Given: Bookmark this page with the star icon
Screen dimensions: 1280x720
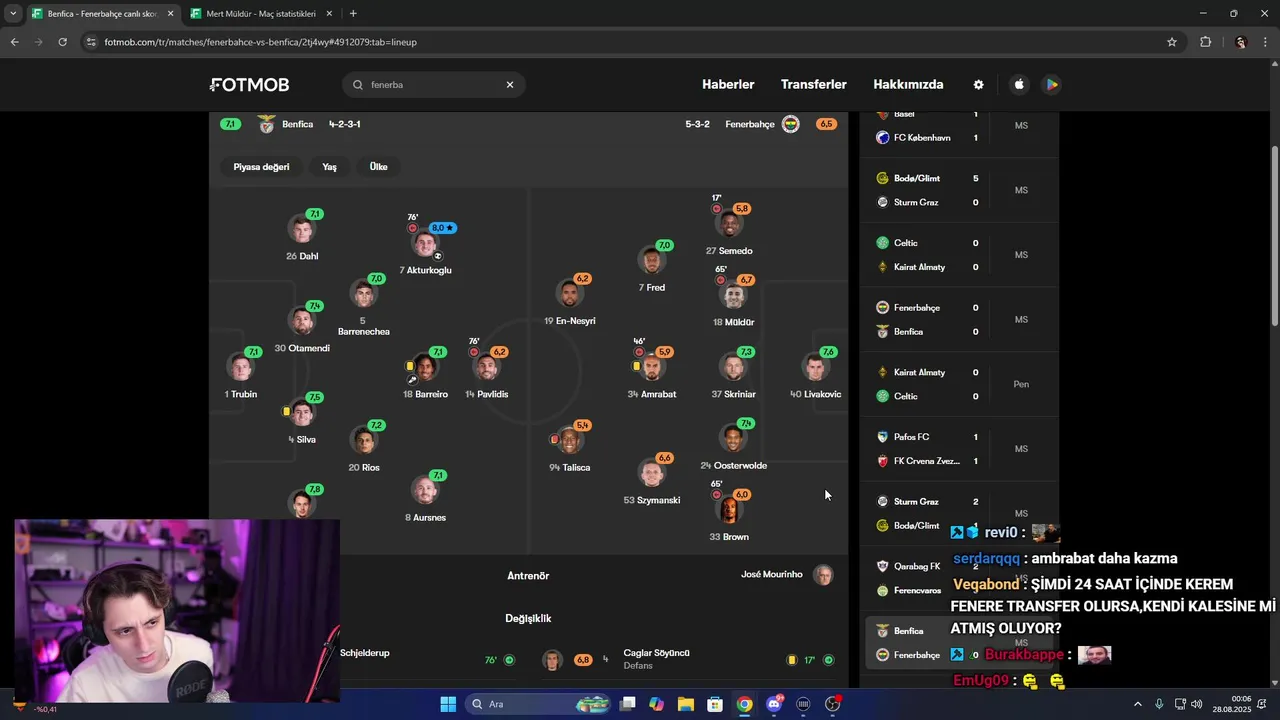Looking at the screenshot, I should pos(1172,42).
